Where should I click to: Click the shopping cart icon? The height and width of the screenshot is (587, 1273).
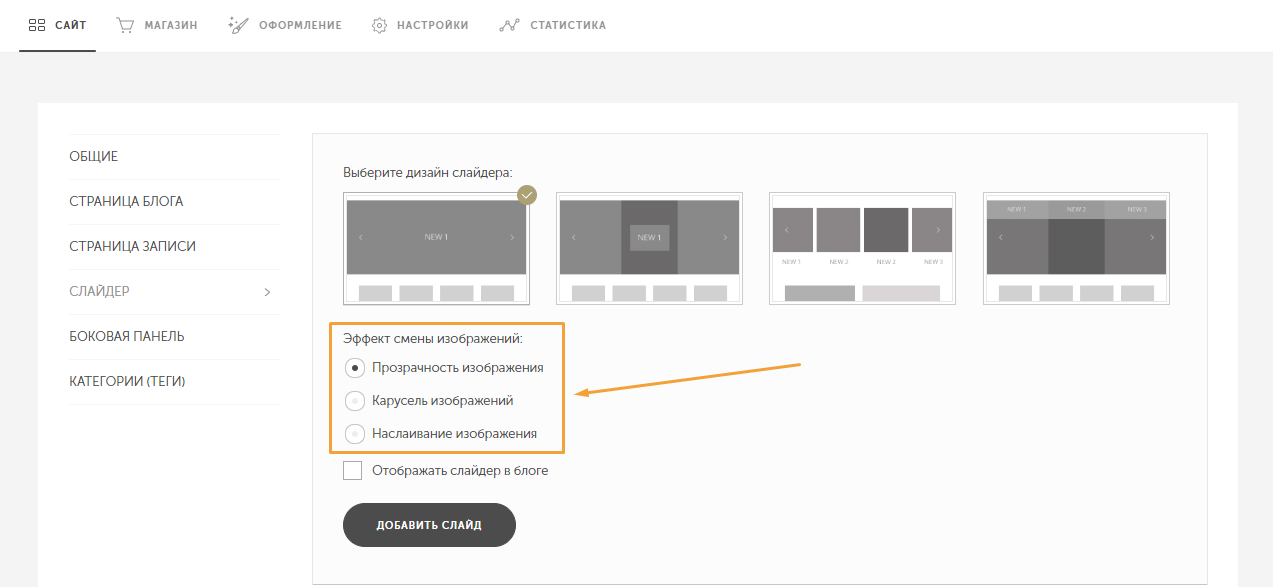pyautogui.click(x=126, y=25)
